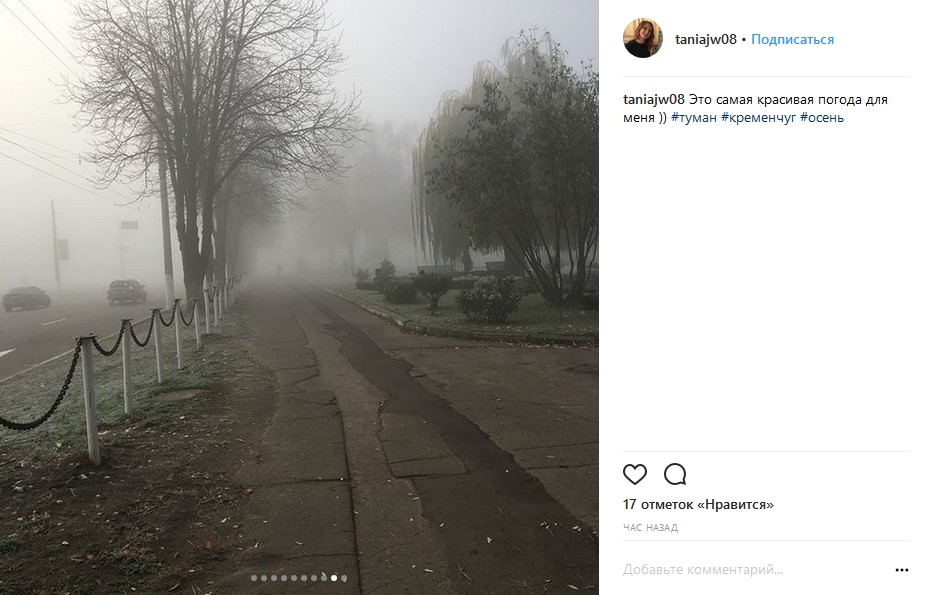Screen dimensions: 933x595
Task: Open the #туман hashtag
Action: [x=694, y=117]
